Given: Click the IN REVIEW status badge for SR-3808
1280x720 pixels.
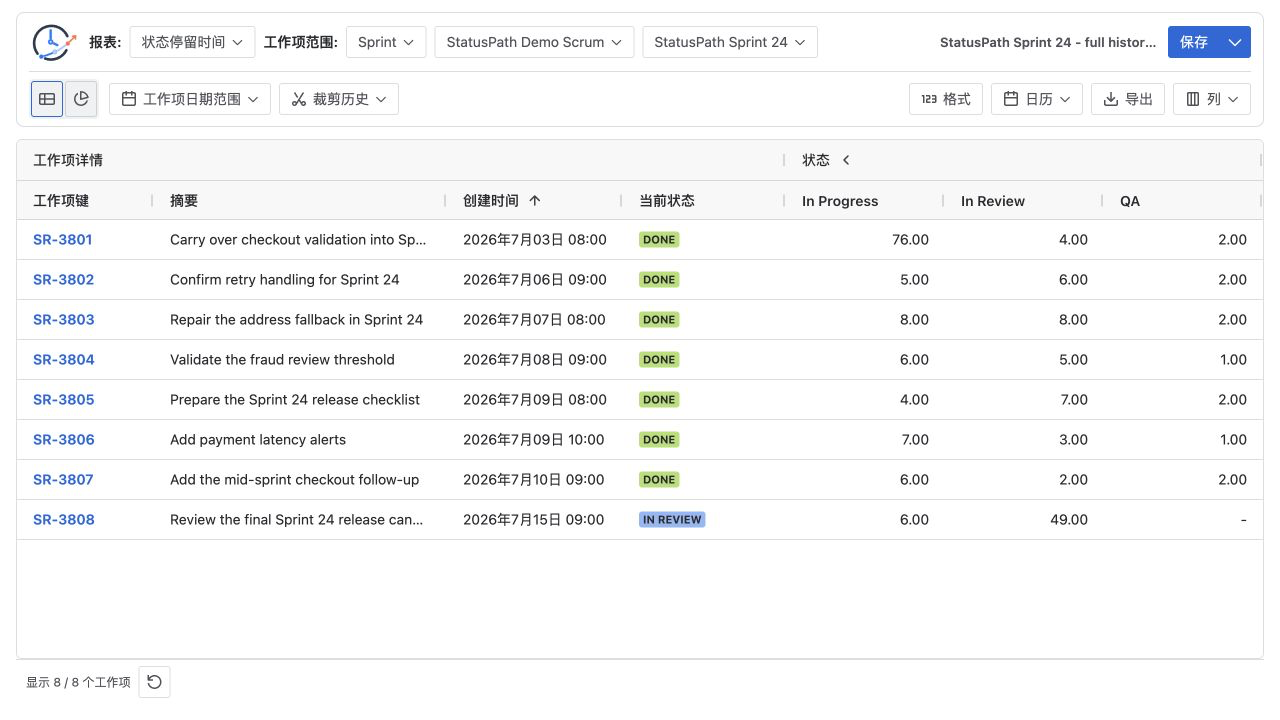Looking at the screenshot, I should (672, 520).
